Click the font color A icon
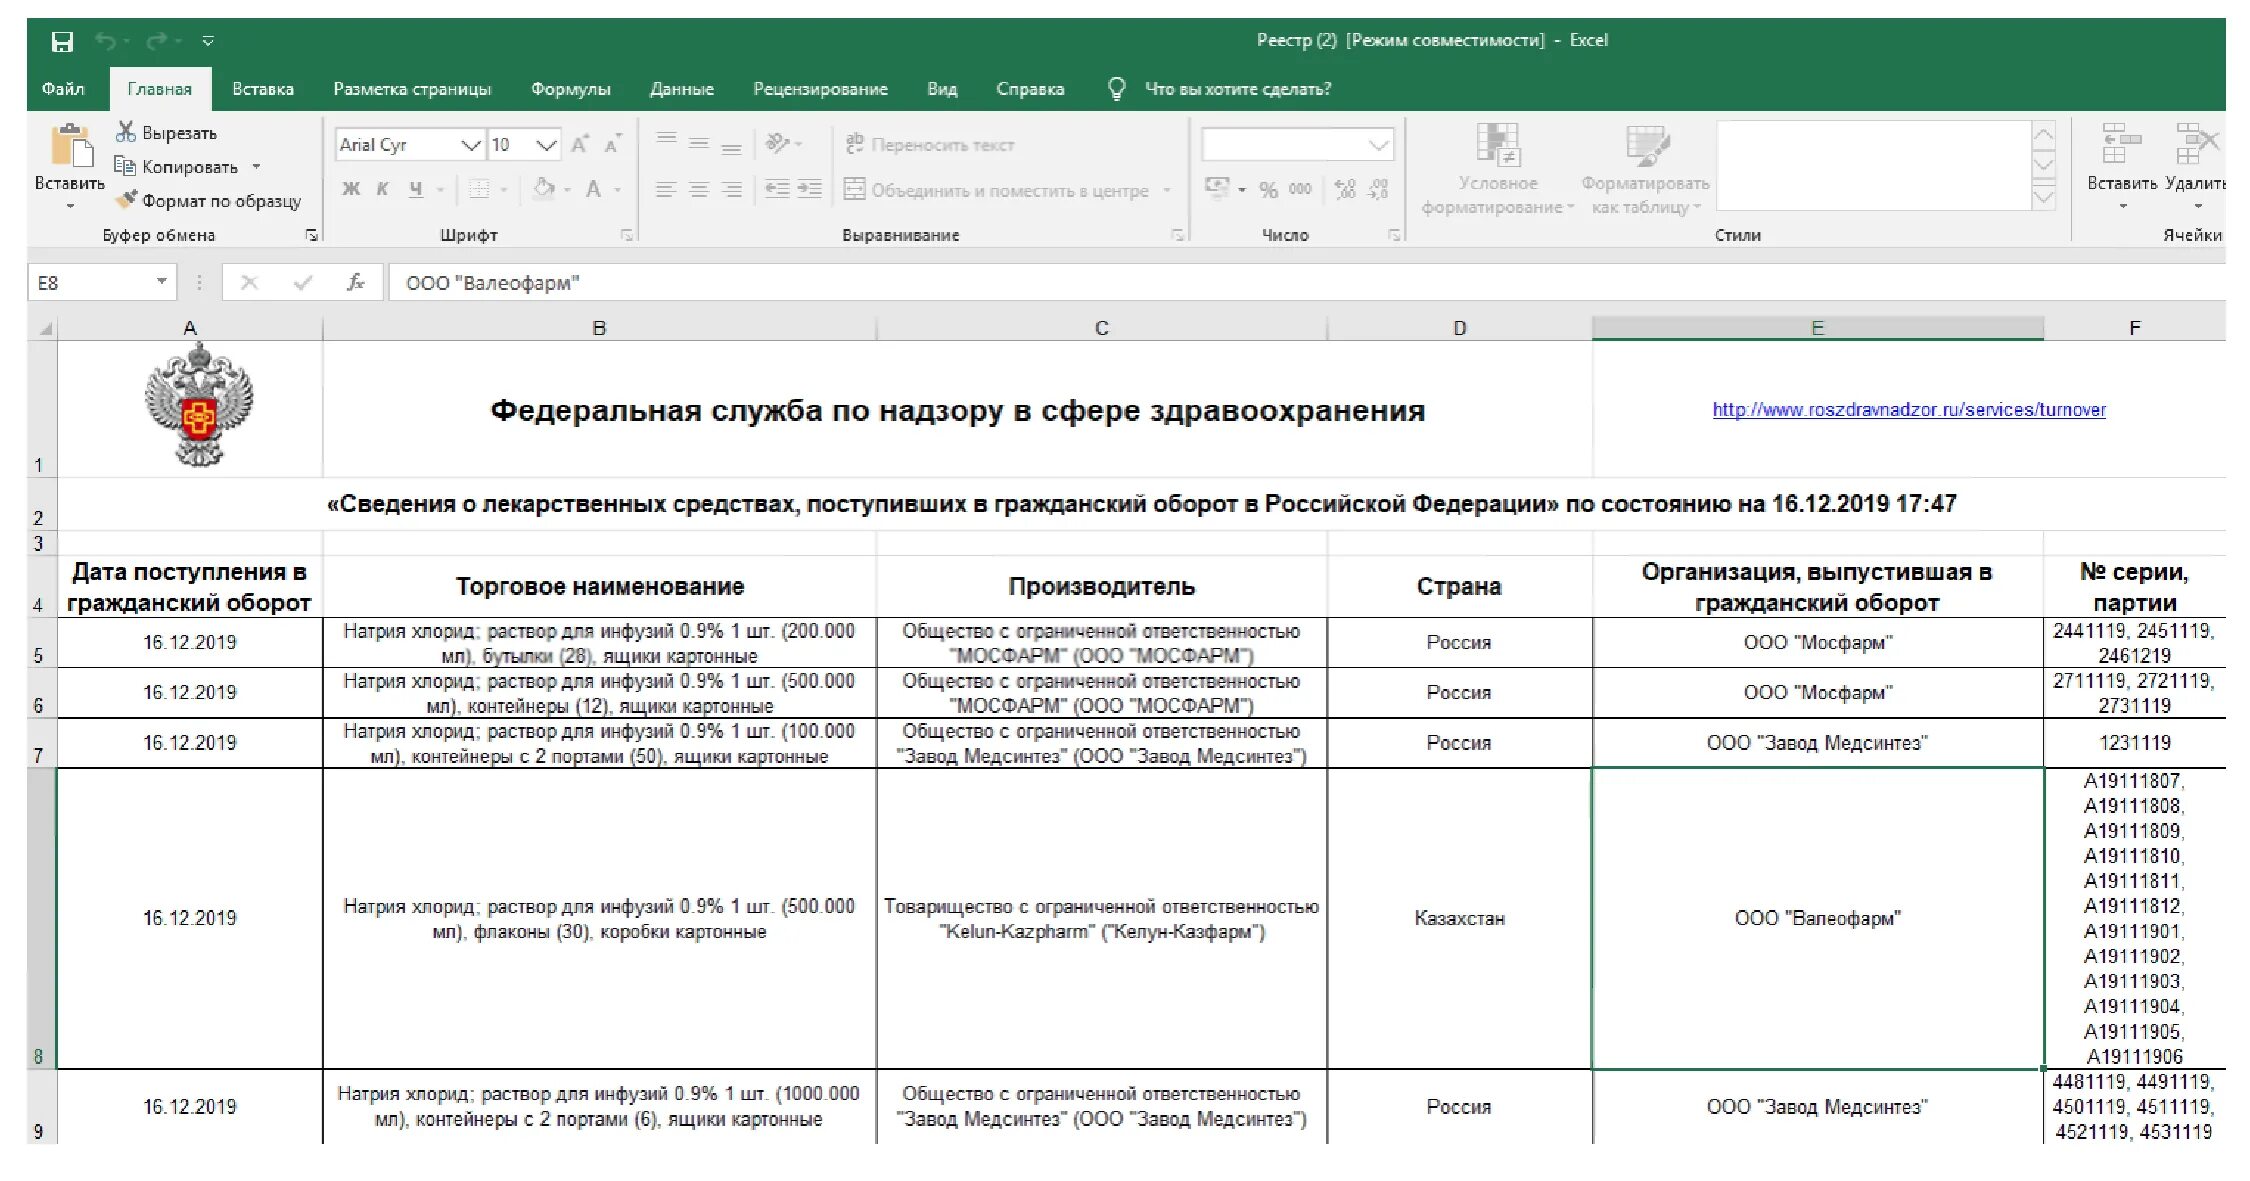This screenshot has width=2250, height=1181. 593,188
